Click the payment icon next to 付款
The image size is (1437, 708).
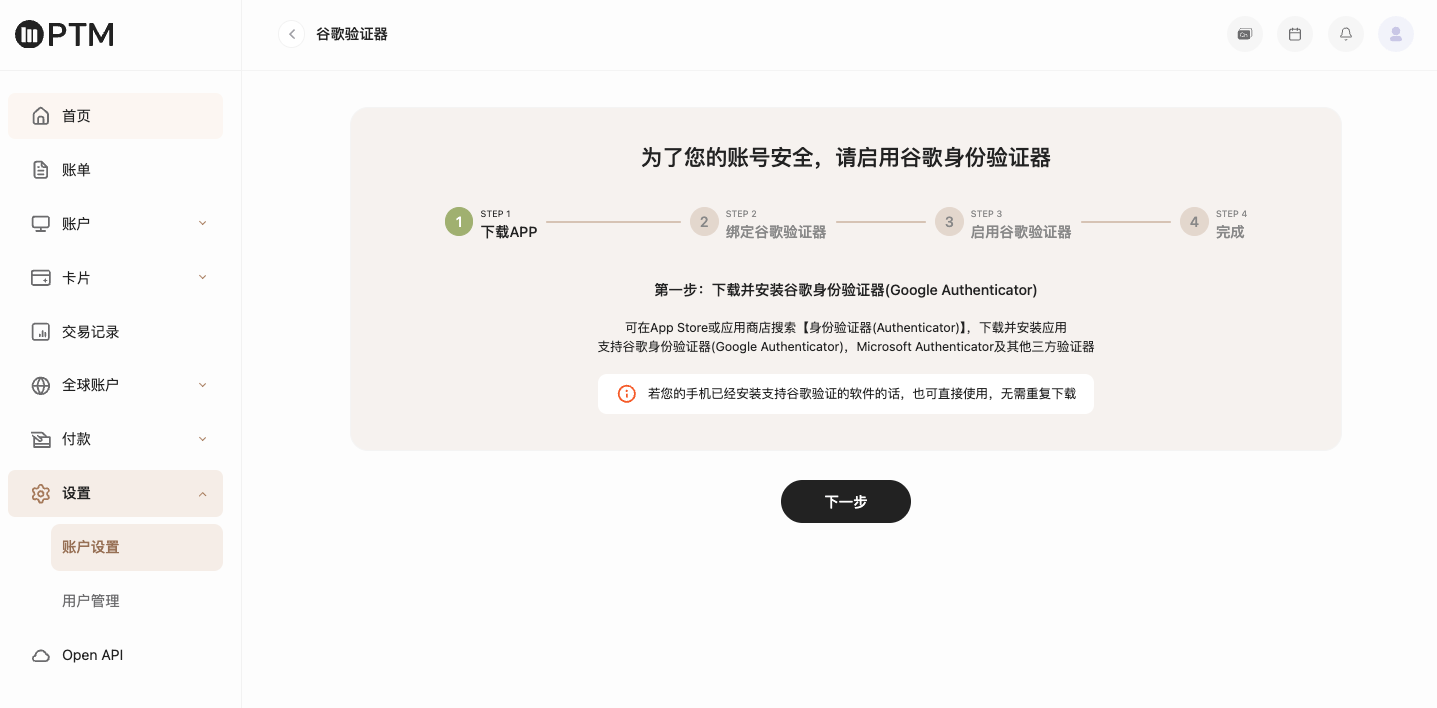click(x=41, y=439)
